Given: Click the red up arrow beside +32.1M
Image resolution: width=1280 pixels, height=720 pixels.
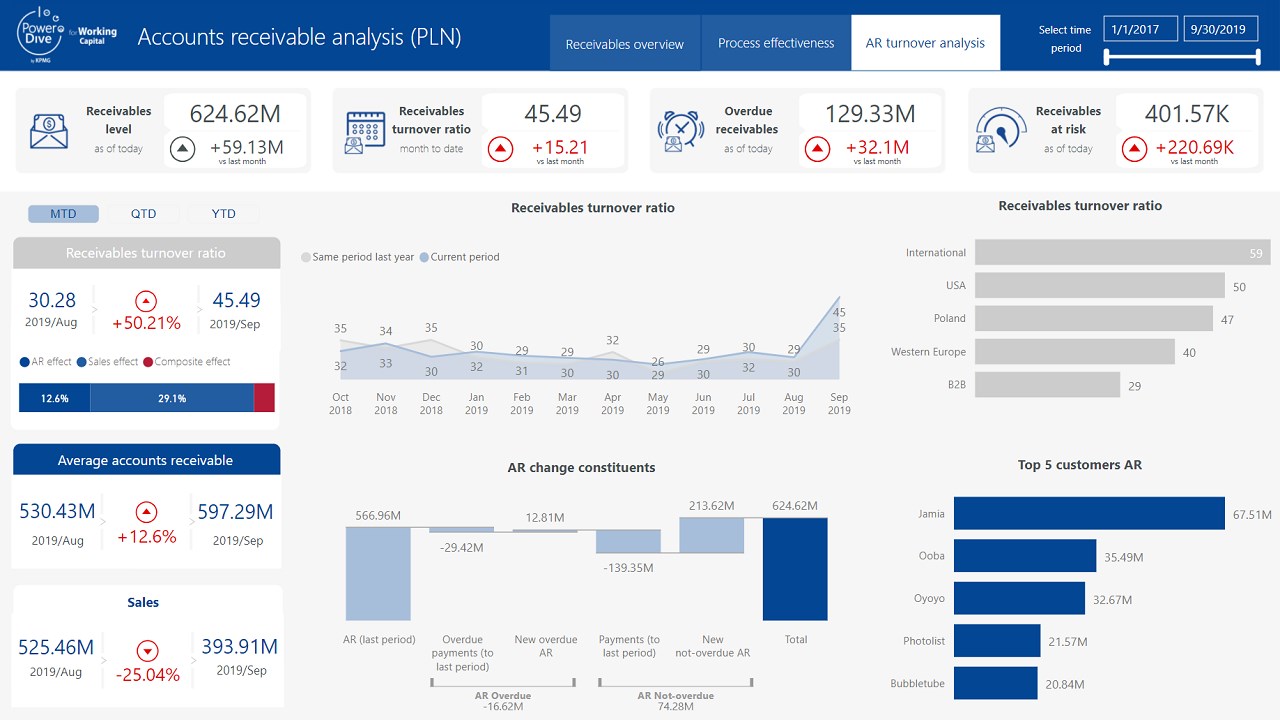Looking at the screenshot, I should point(817,150).
